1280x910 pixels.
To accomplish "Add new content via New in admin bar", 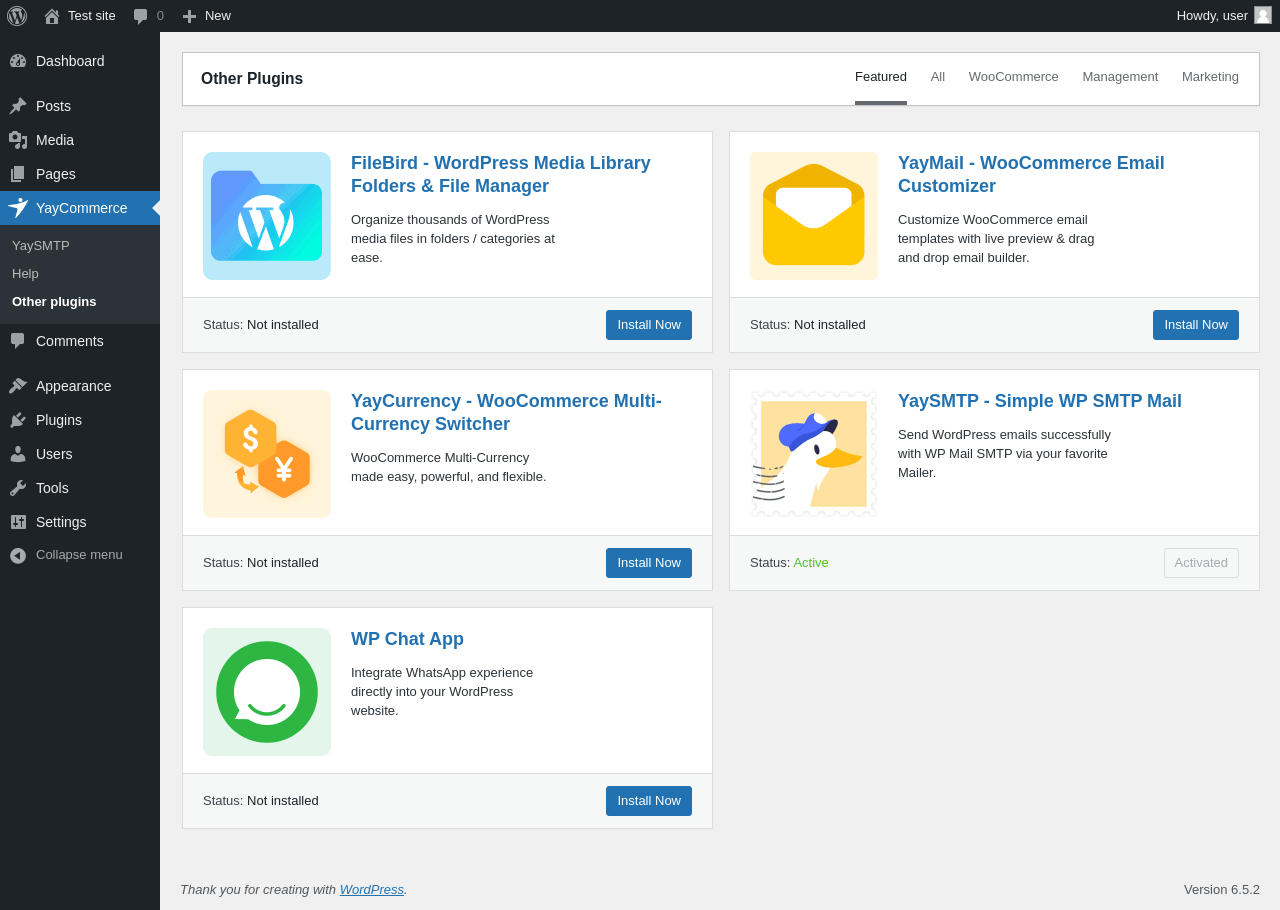I will point(207,16).
